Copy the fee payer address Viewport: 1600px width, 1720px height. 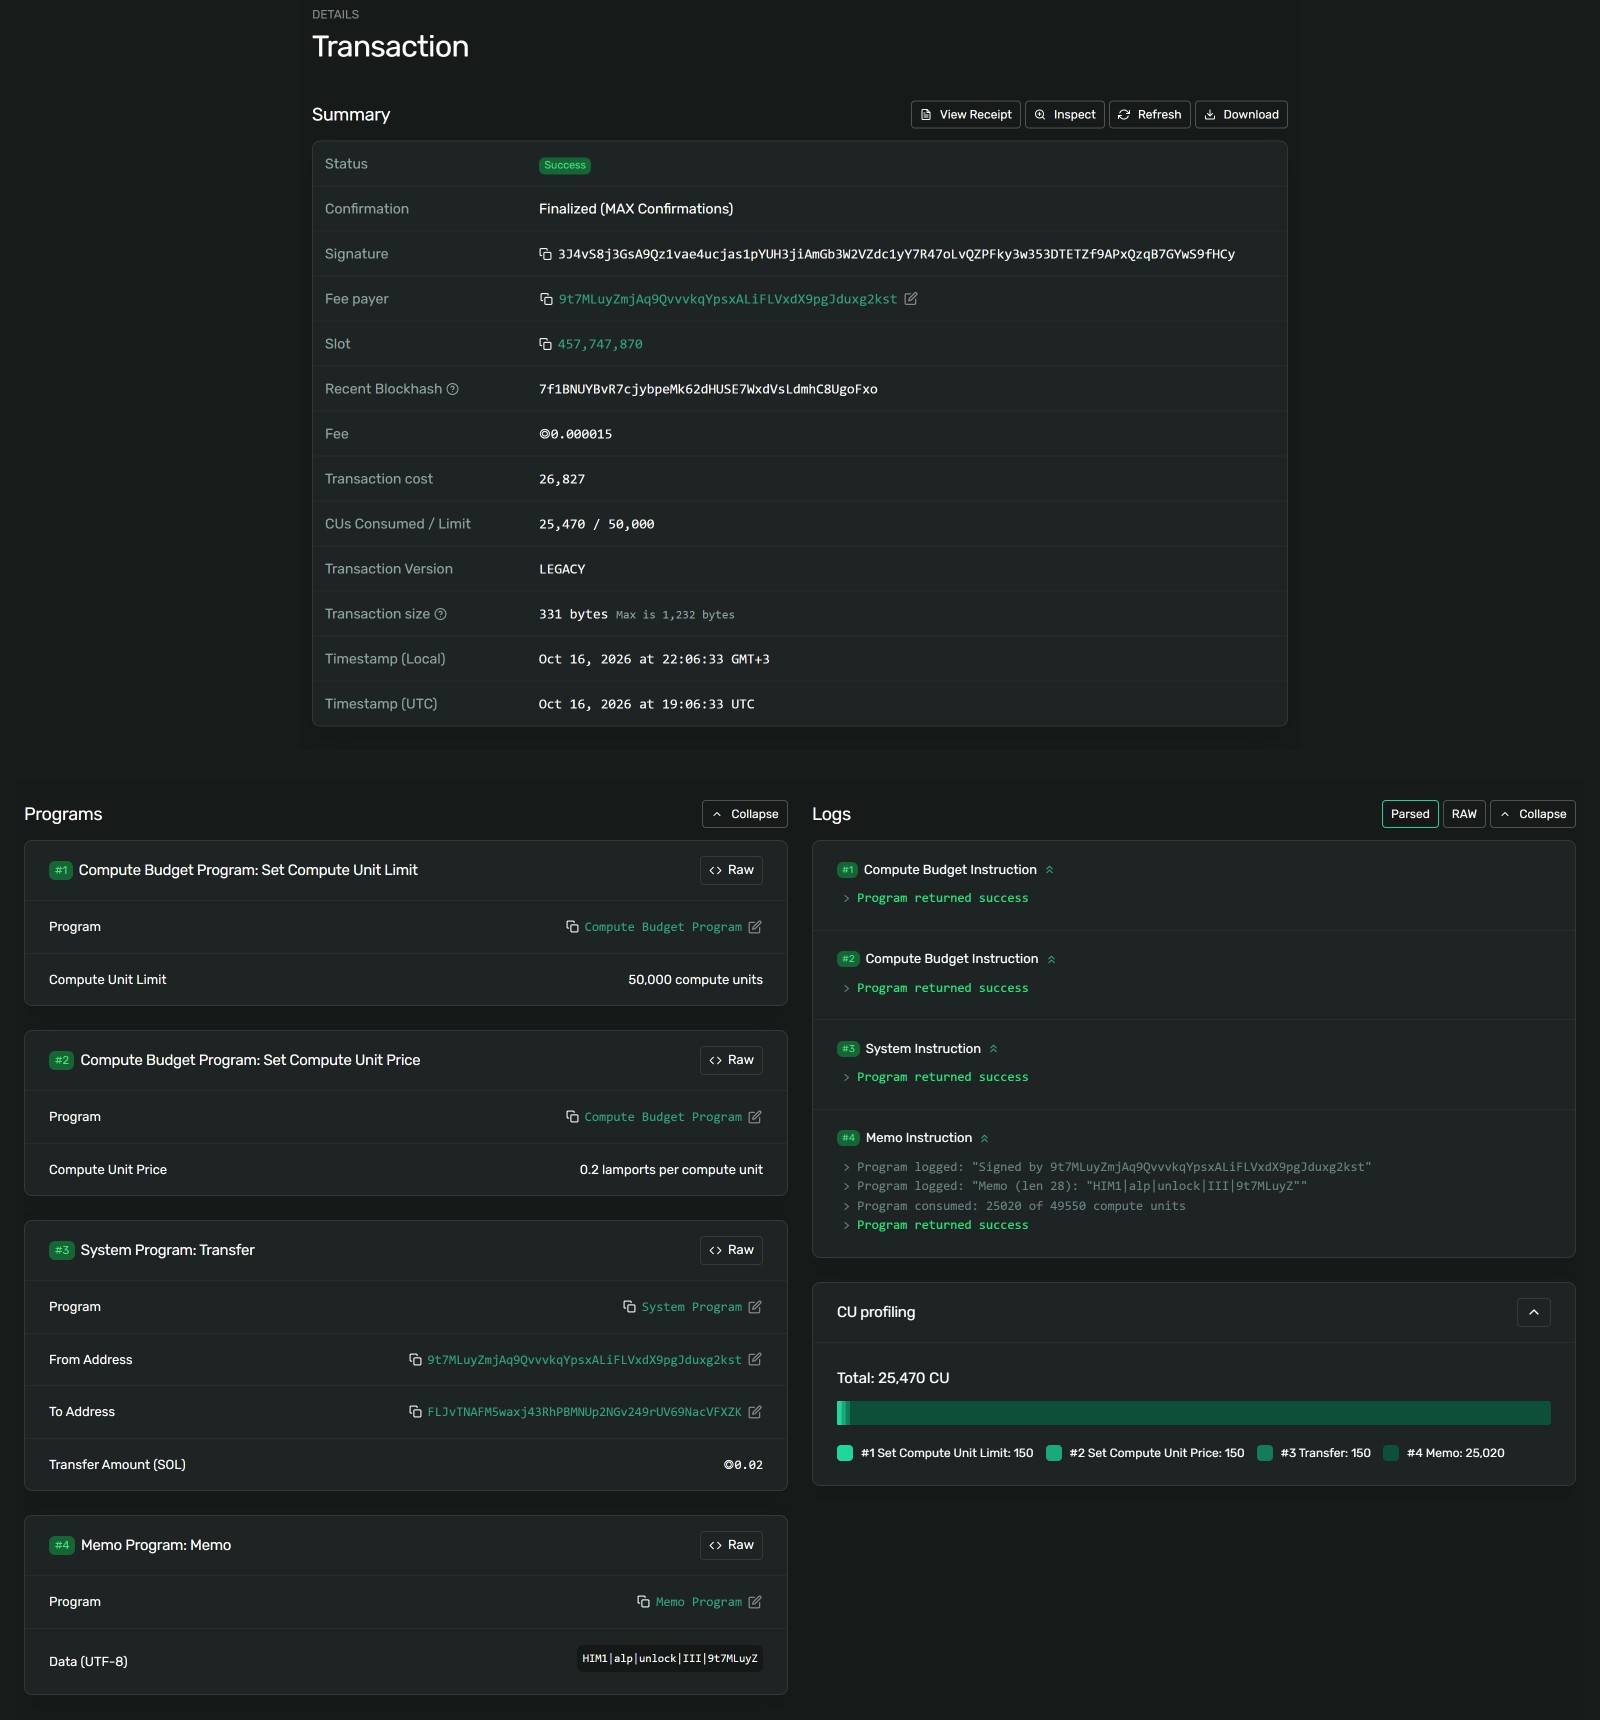click(546, 299)
